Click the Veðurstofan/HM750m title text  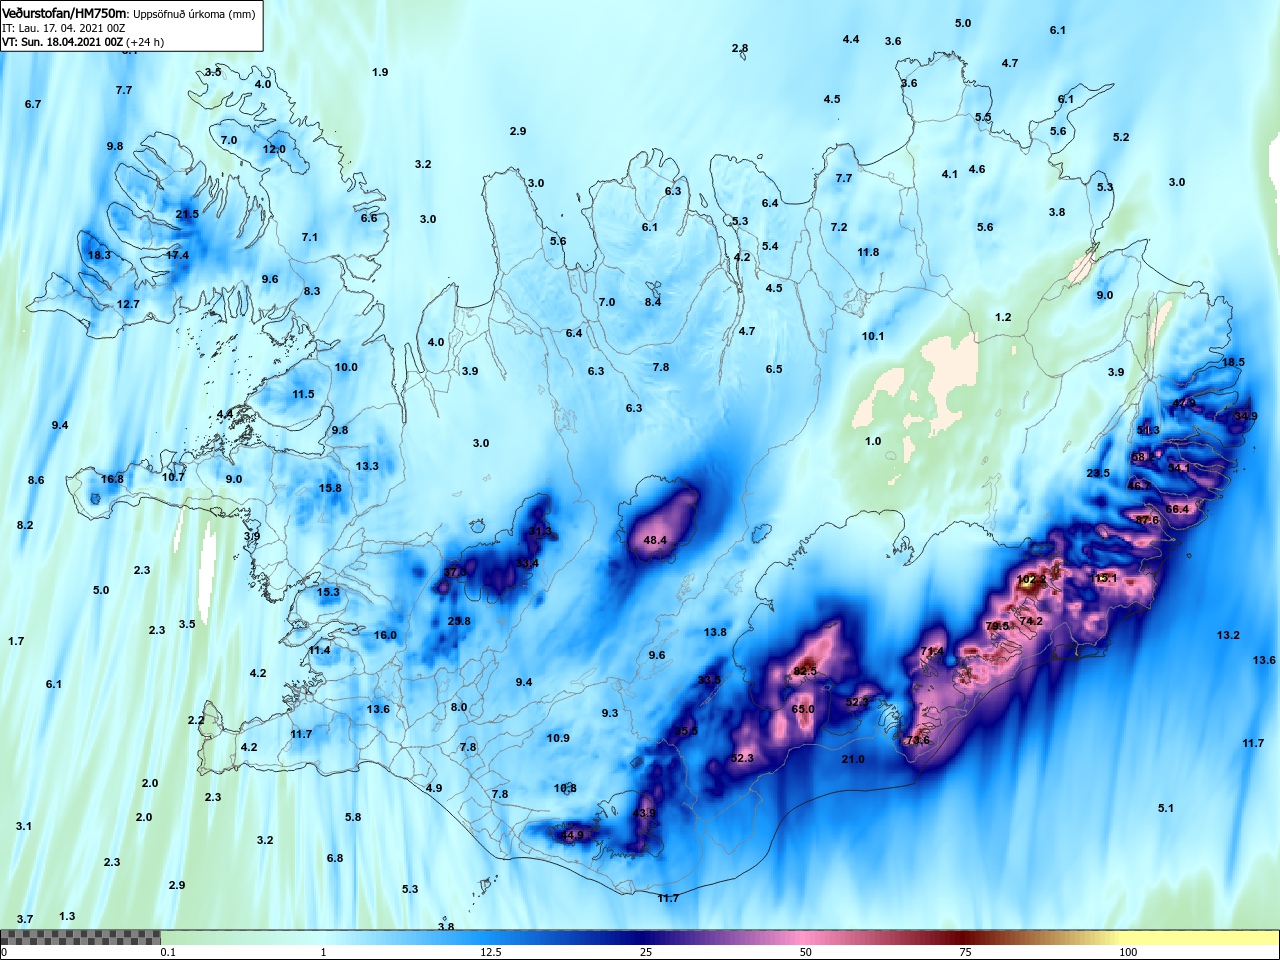64,13
